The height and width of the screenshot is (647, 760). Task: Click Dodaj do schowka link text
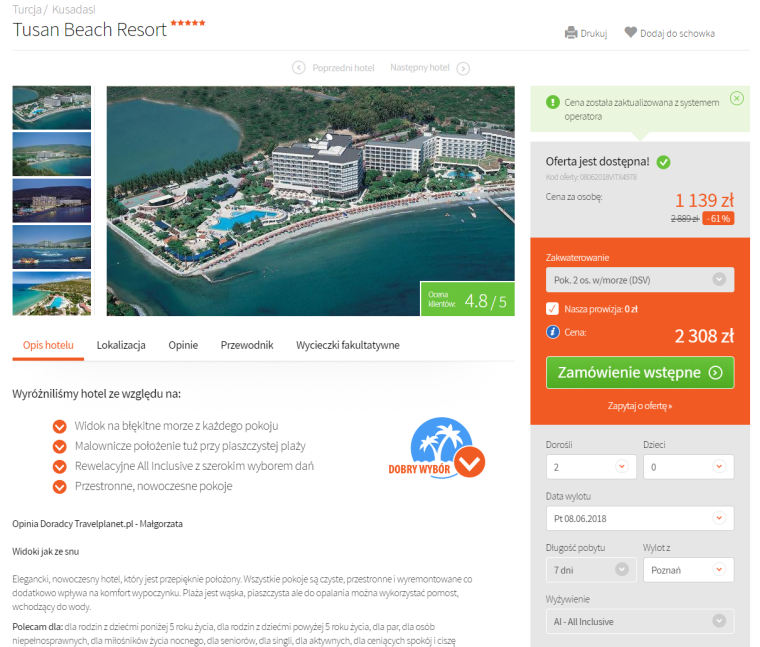[677, 33]
